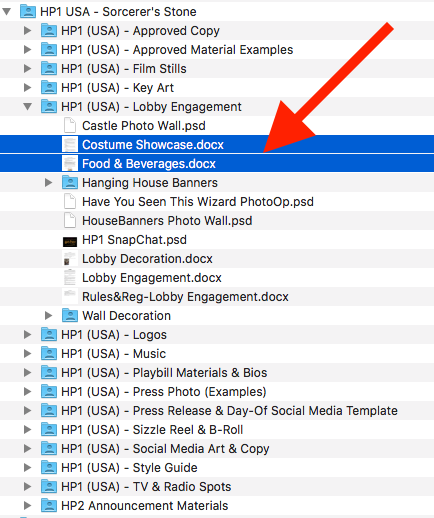This screenshot has width=434, height=518.
Task: Select HP2 Announcement Materials folder name
Action: coord(145,506)
